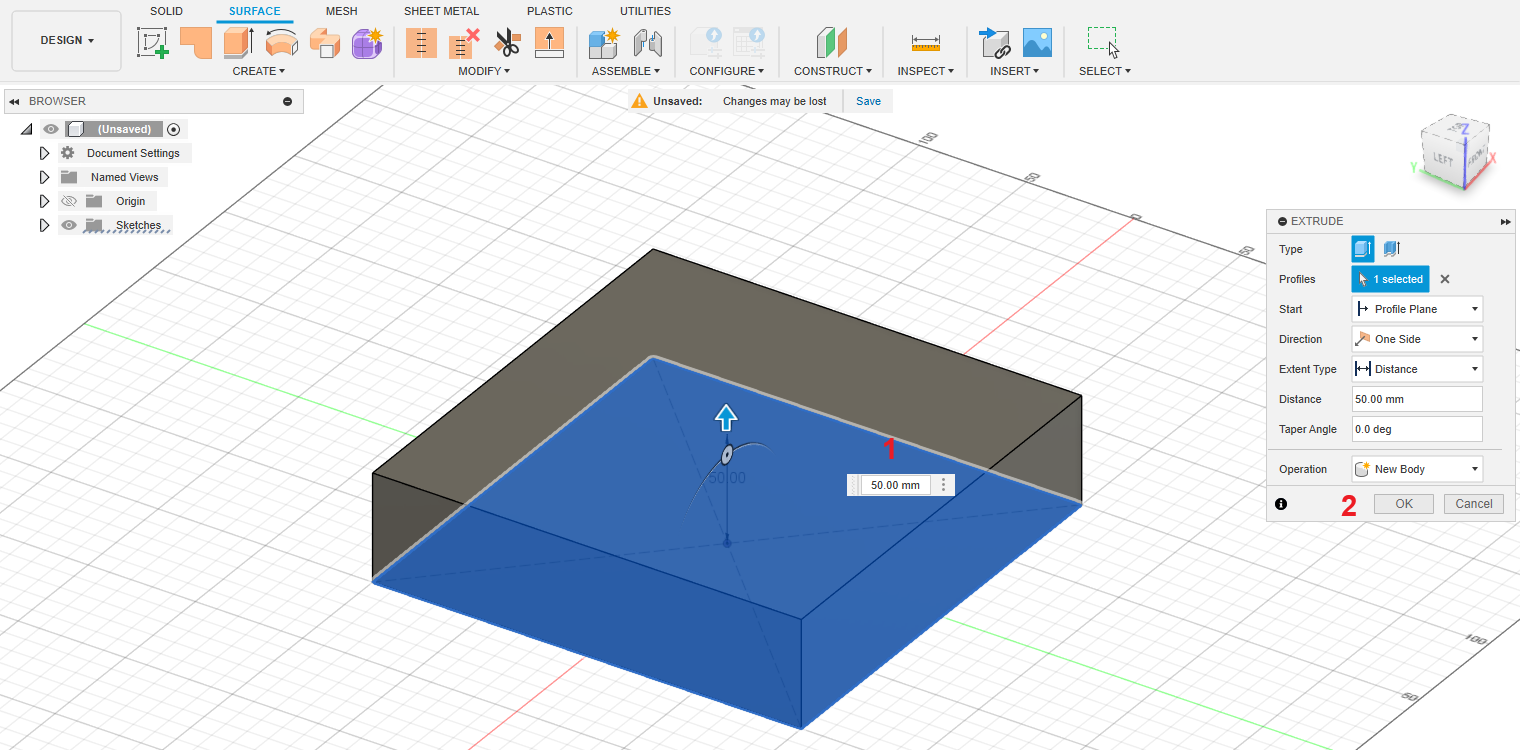Click the New Component icon

click(604, 42)
